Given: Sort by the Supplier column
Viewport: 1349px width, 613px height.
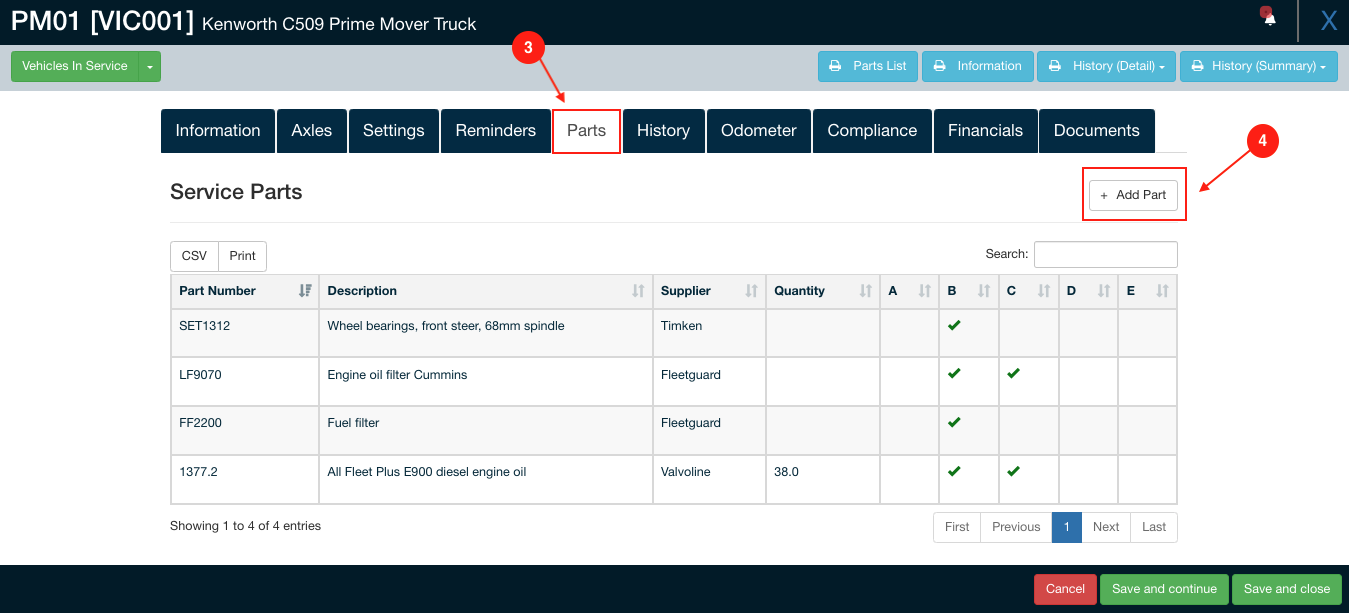Looking at the screenshot, I should coord(709,291).
